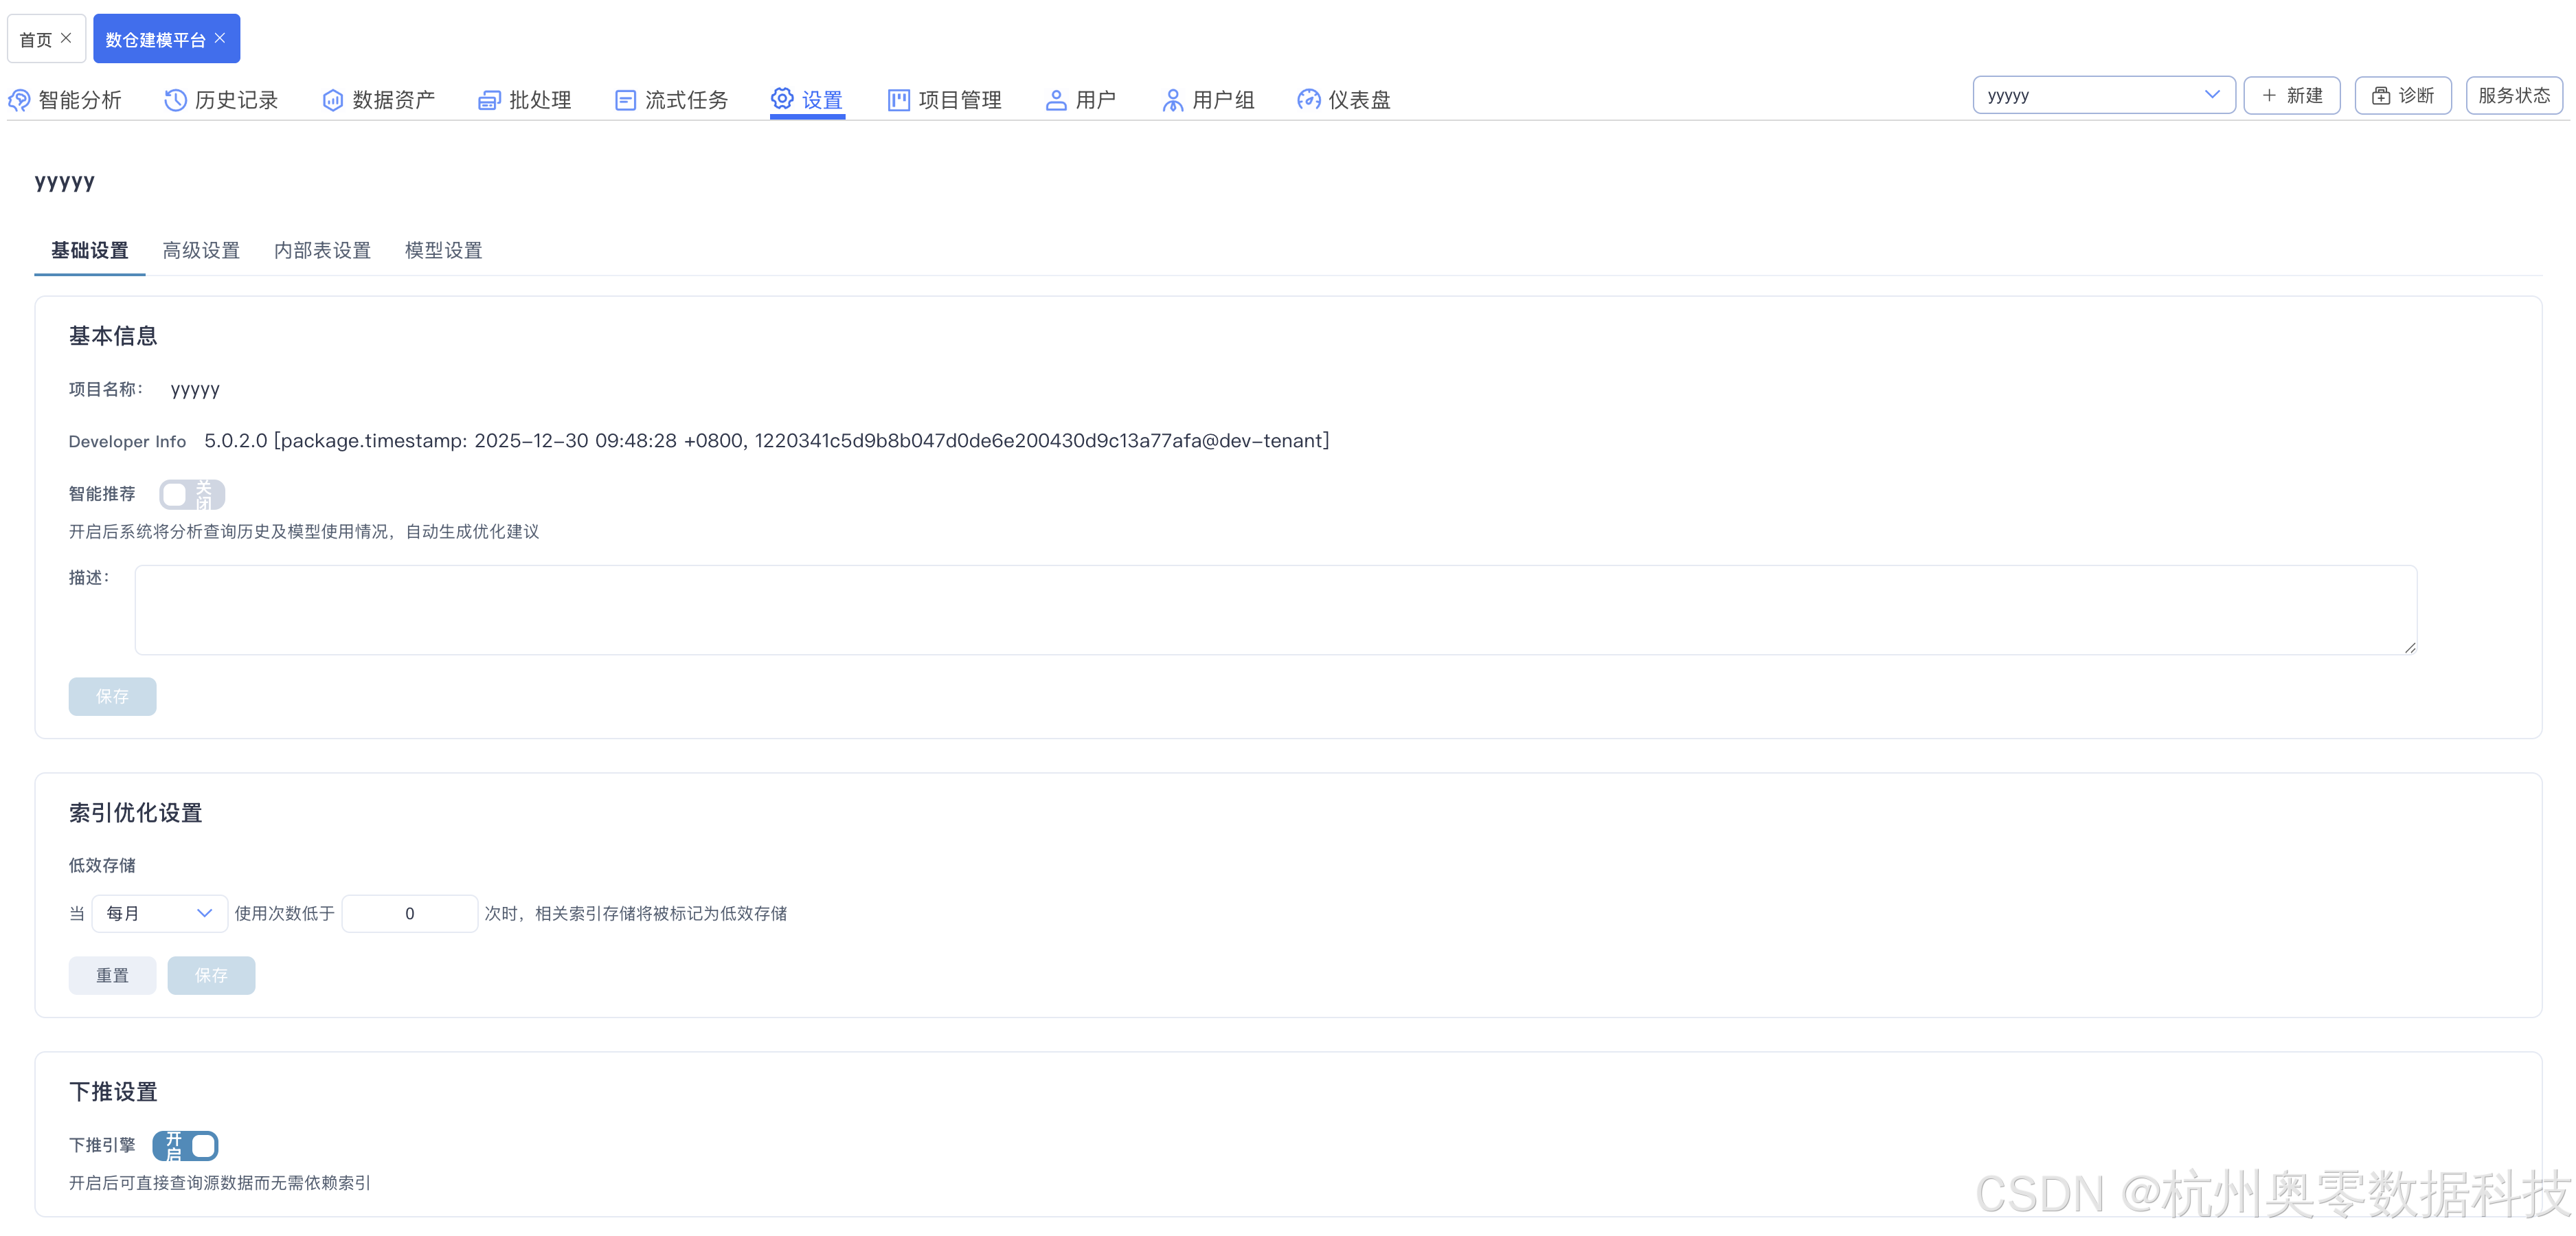2576x1236 pixels.
Task: Click the 使用次数低于 number input
Action: click(409, 913)
